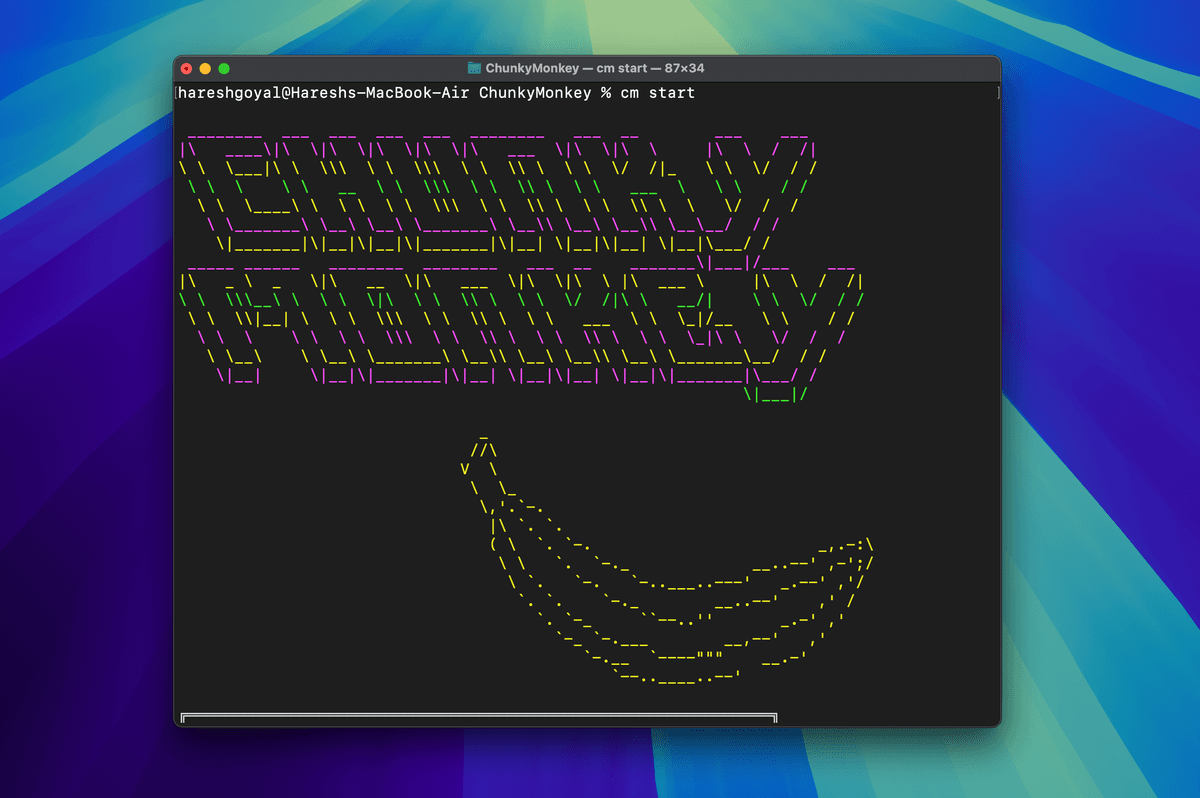The width and height of the screenshot is (1200, 798).
Task: Click the yellow minimize button in titlebar
Action: [x=203, y=68]
